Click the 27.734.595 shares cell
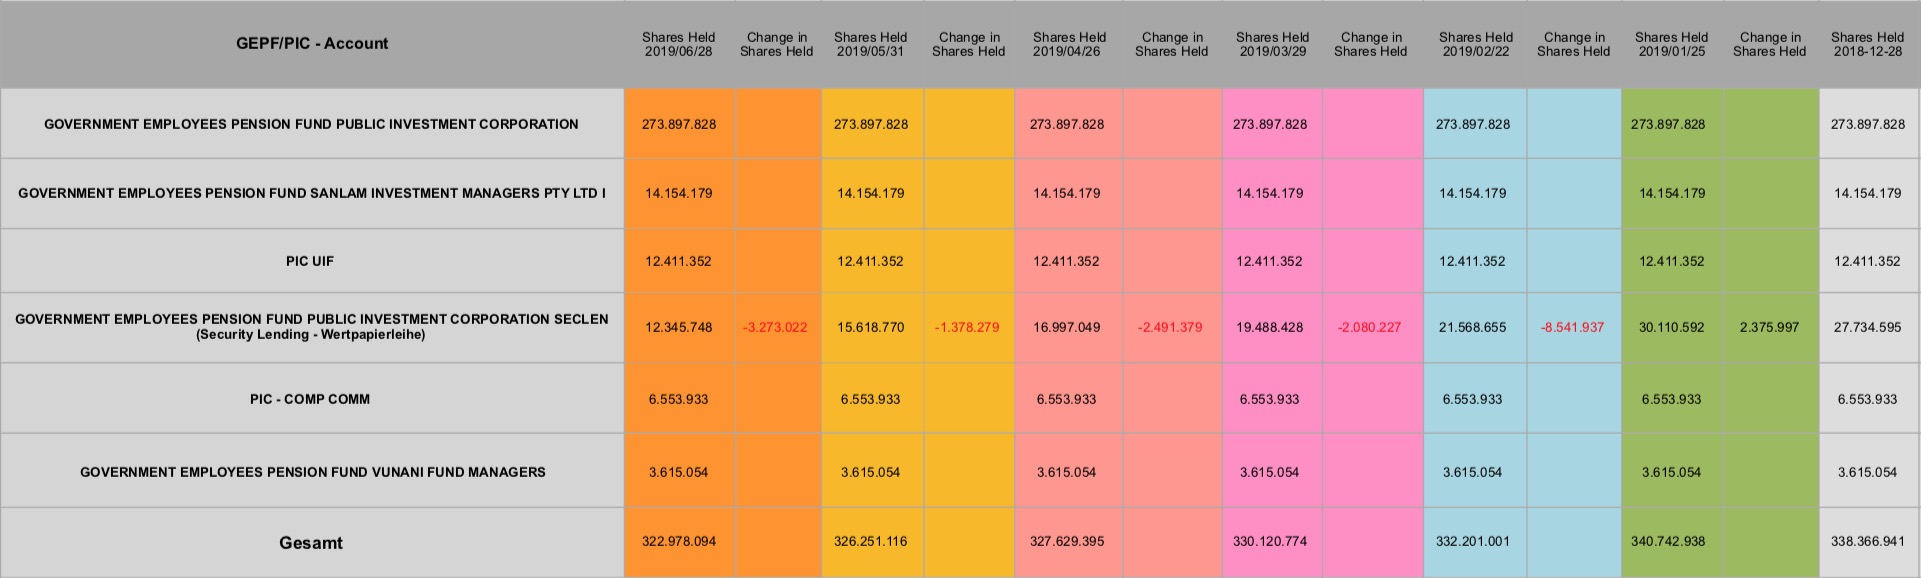Image resolution: width=1921 pixels, height=578 pixels. click(1867, 327)
